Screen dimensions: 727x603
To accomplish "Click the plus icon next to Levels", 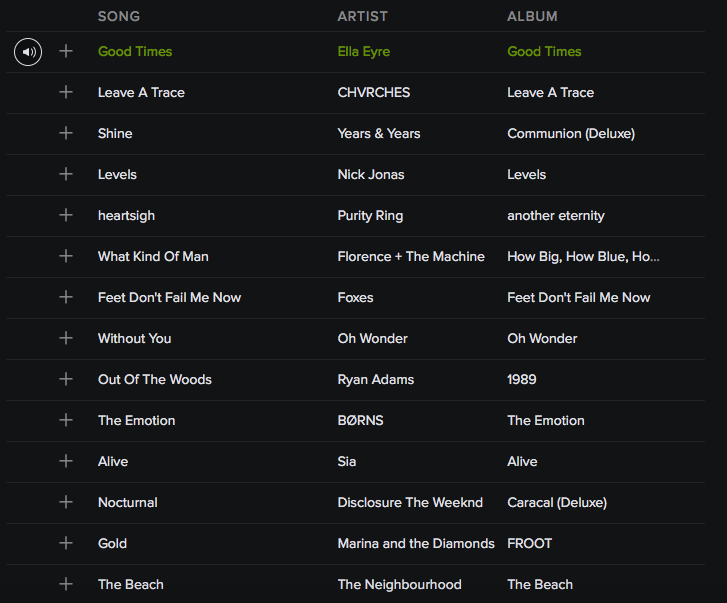I will [x=66, y=174].
